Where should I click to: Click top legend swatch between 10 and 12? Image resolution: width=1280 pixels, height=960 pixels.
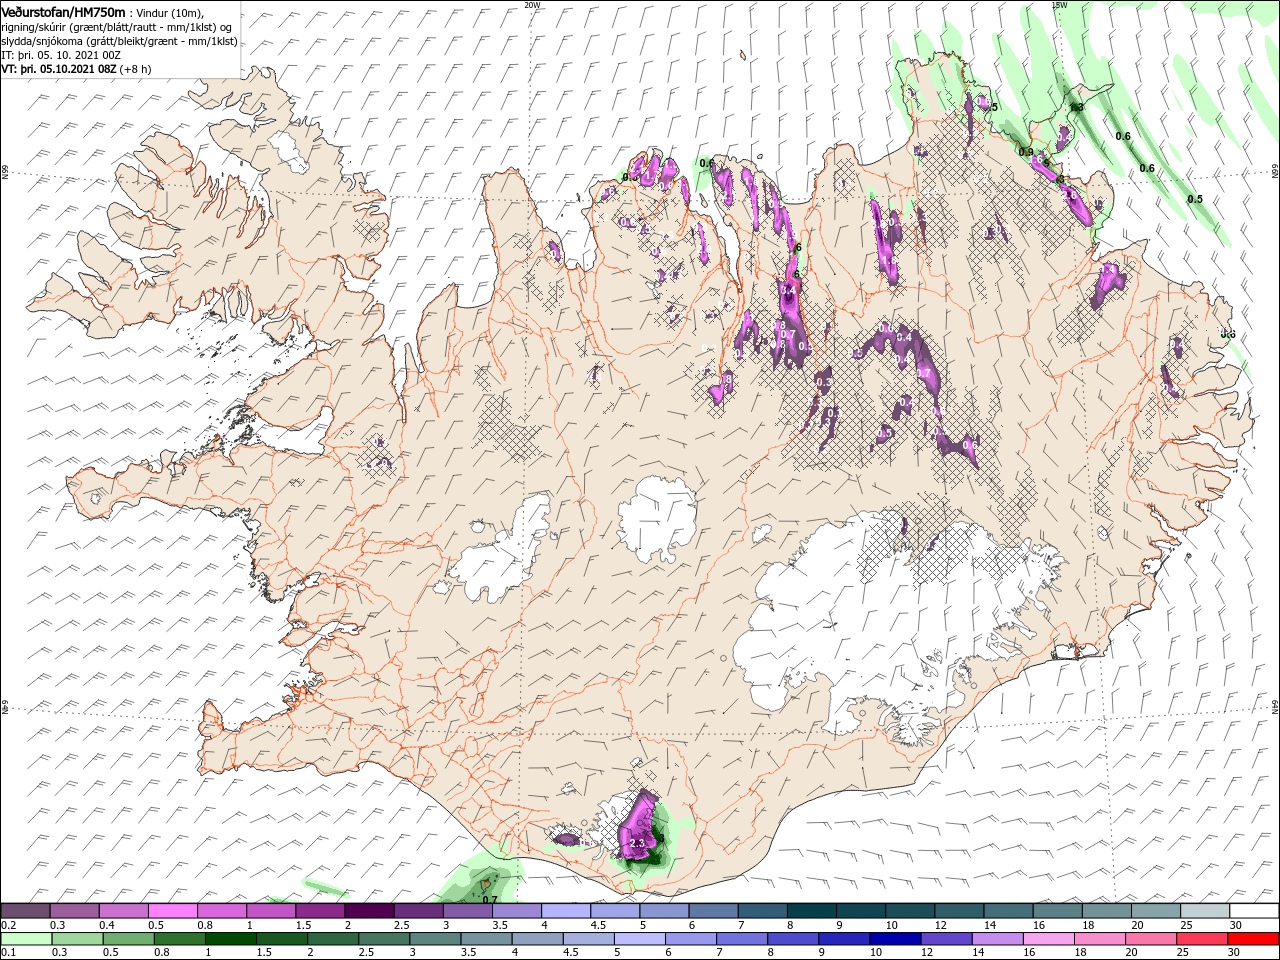[909, 911]
